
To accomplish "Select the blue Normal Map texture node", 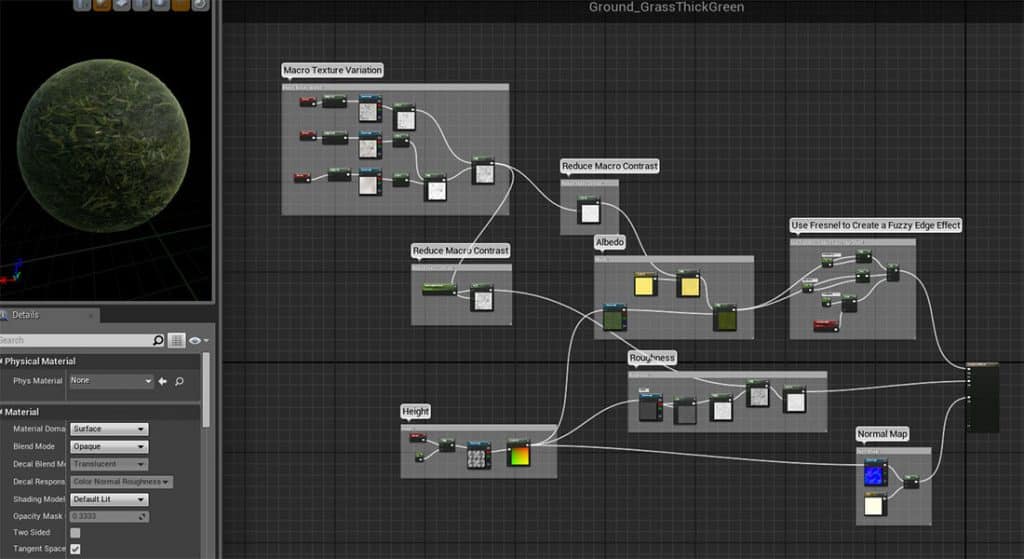I will pos(875,473).
